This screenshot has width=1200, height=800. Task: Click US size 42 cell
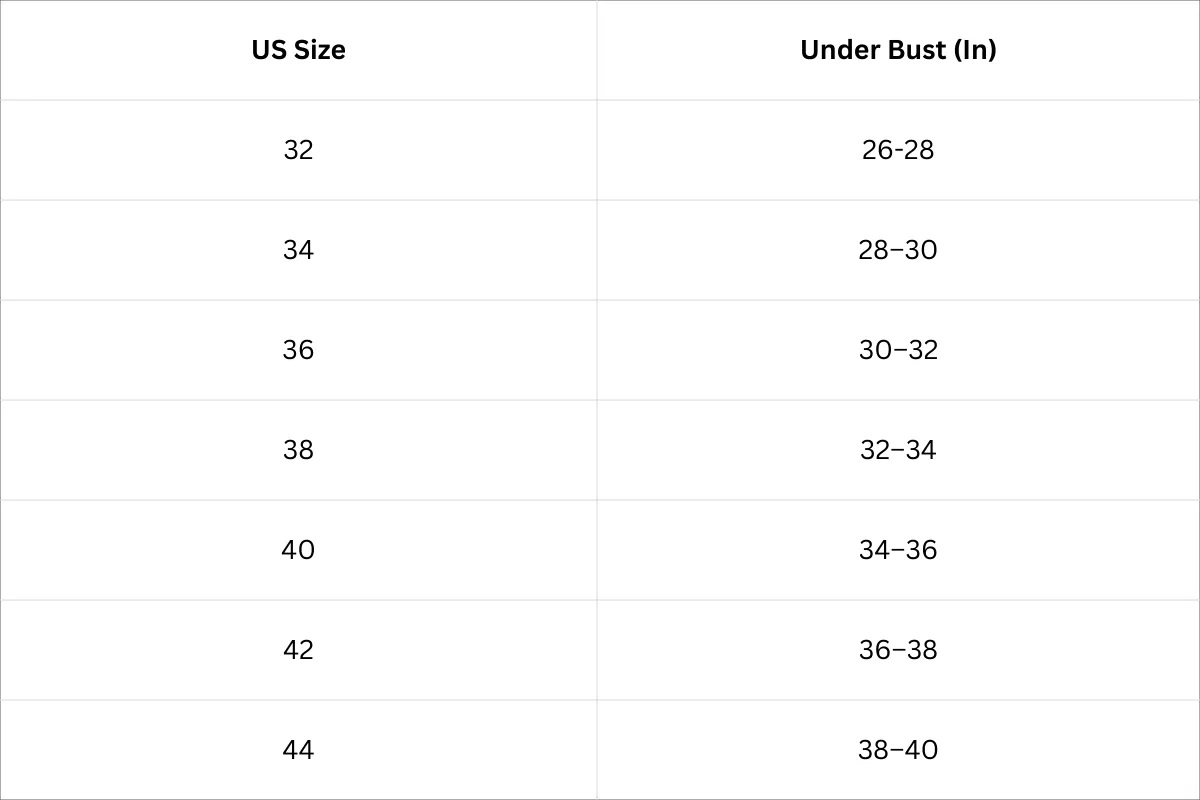[298, 650]
